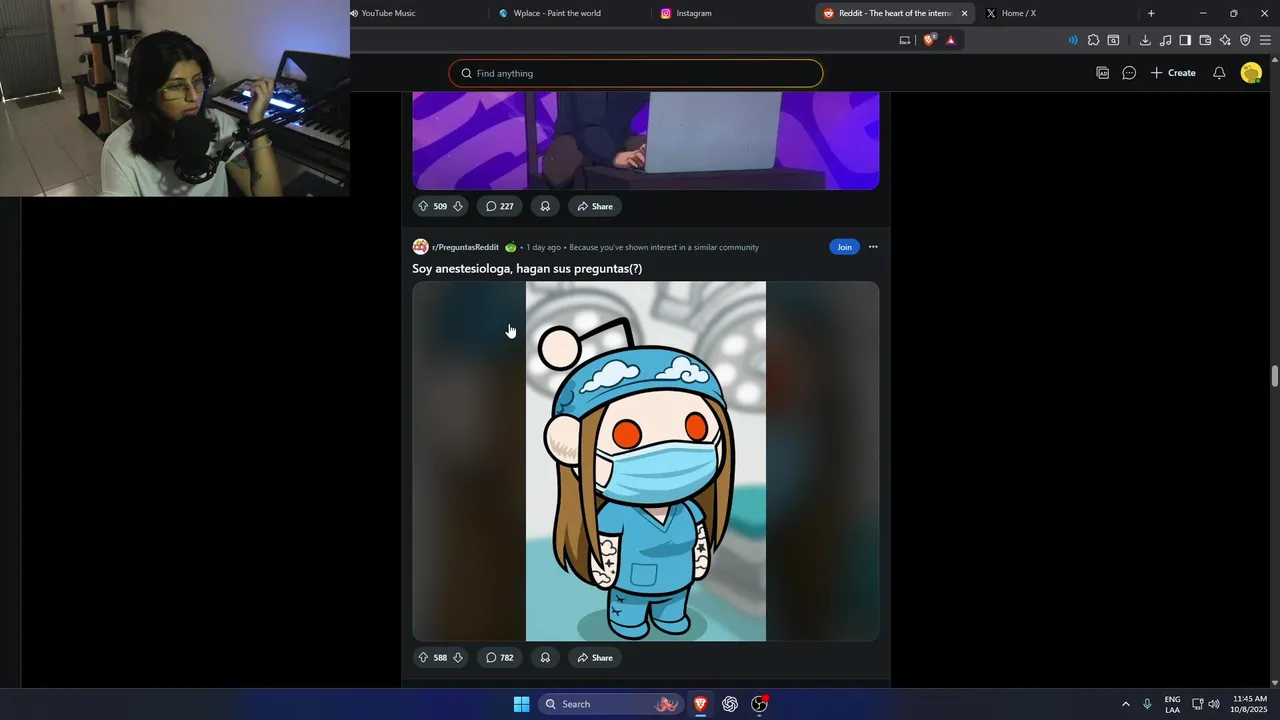Click the microphone tray icon
Viewport: 1280px width, 720px height.
click(1147, 704)
